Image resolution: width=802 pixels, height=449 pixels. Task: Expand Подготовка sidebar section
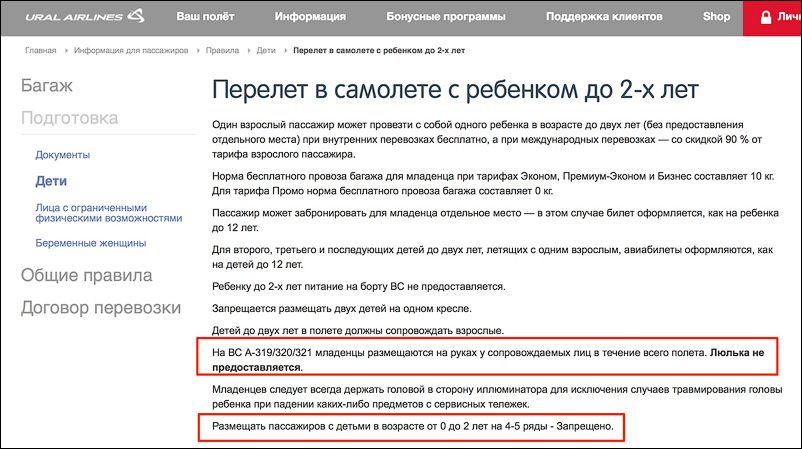(70, 118)
